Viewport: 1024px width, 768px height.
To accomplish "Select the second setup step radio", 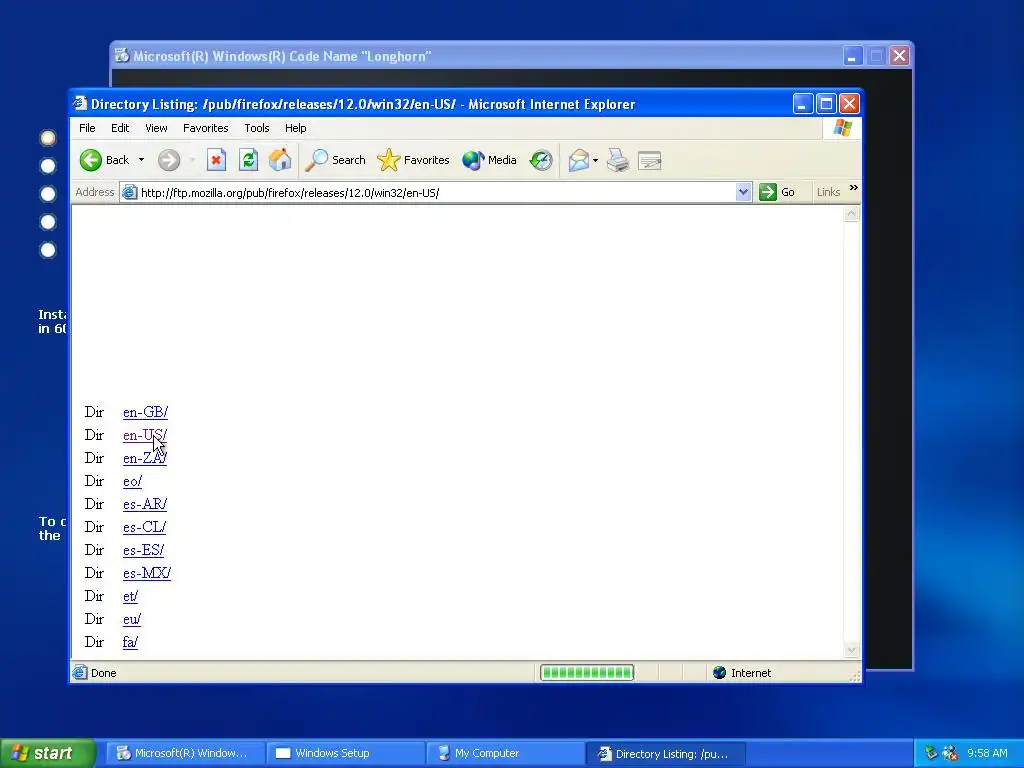I will click(x=48, y=166).
